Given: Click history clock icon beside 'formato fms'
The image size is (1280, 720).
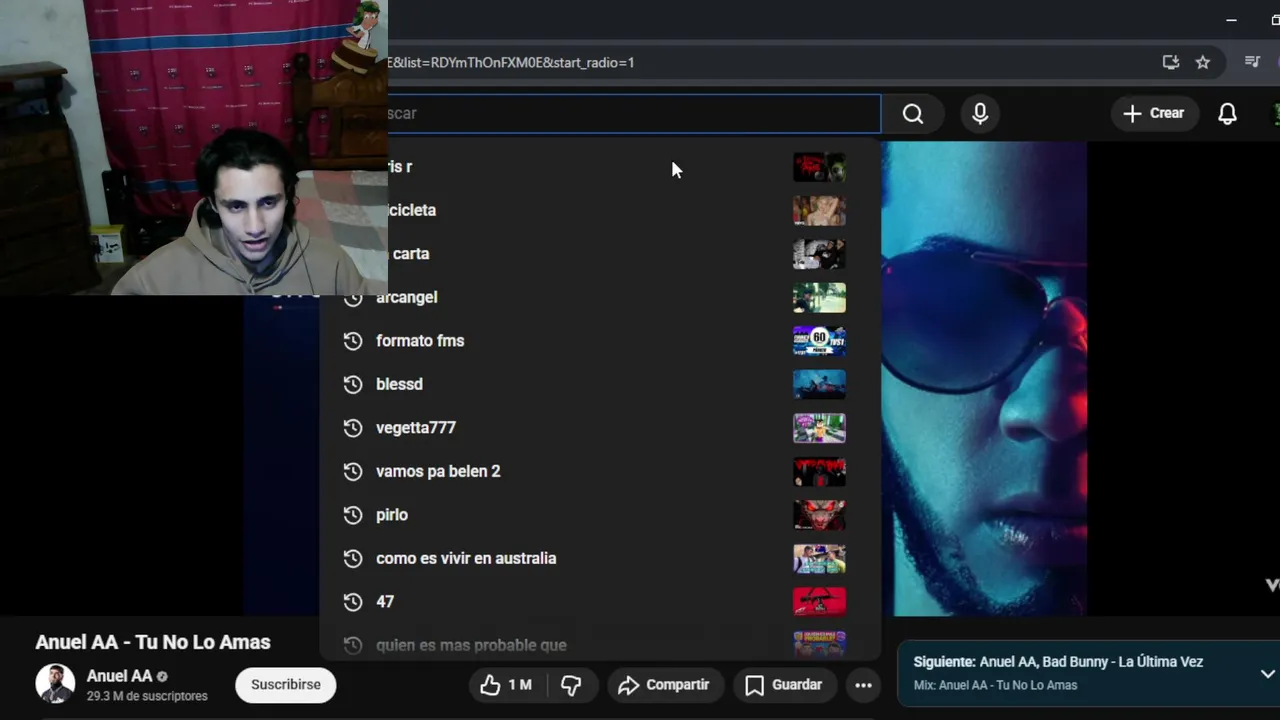Looking at the screenshot, I should click(352, 341).
